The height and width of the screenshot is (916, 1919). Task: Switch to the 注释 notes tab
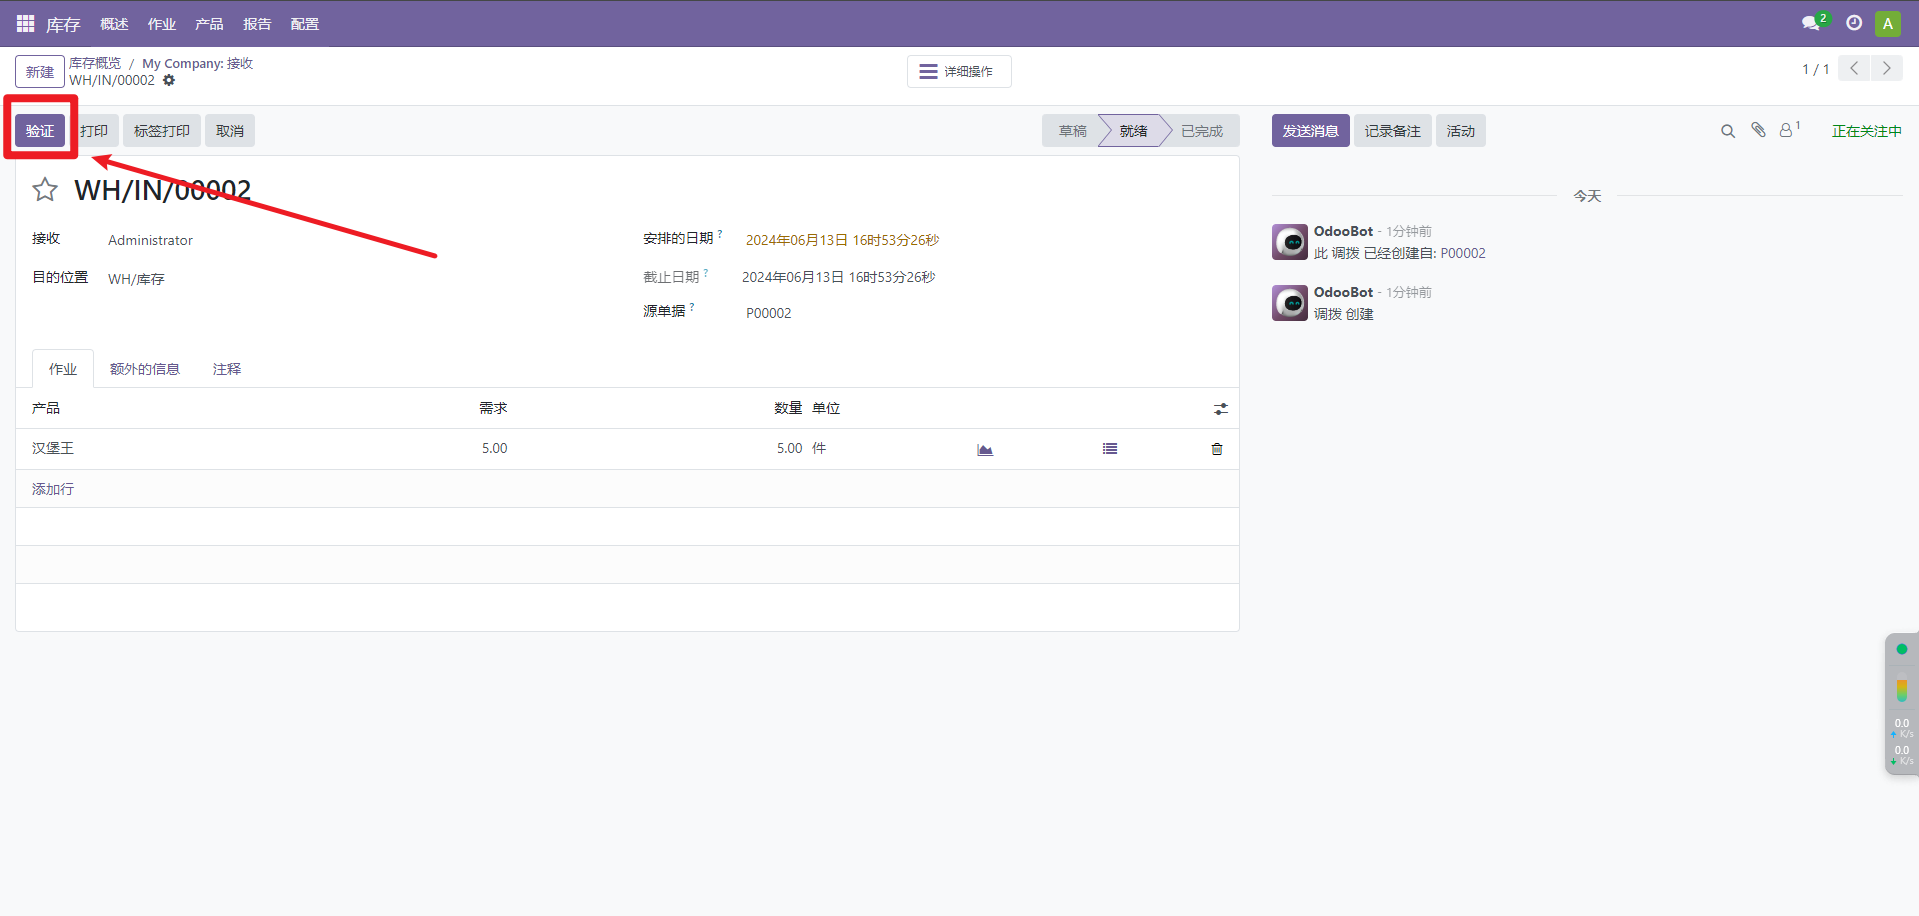point(227,369)
